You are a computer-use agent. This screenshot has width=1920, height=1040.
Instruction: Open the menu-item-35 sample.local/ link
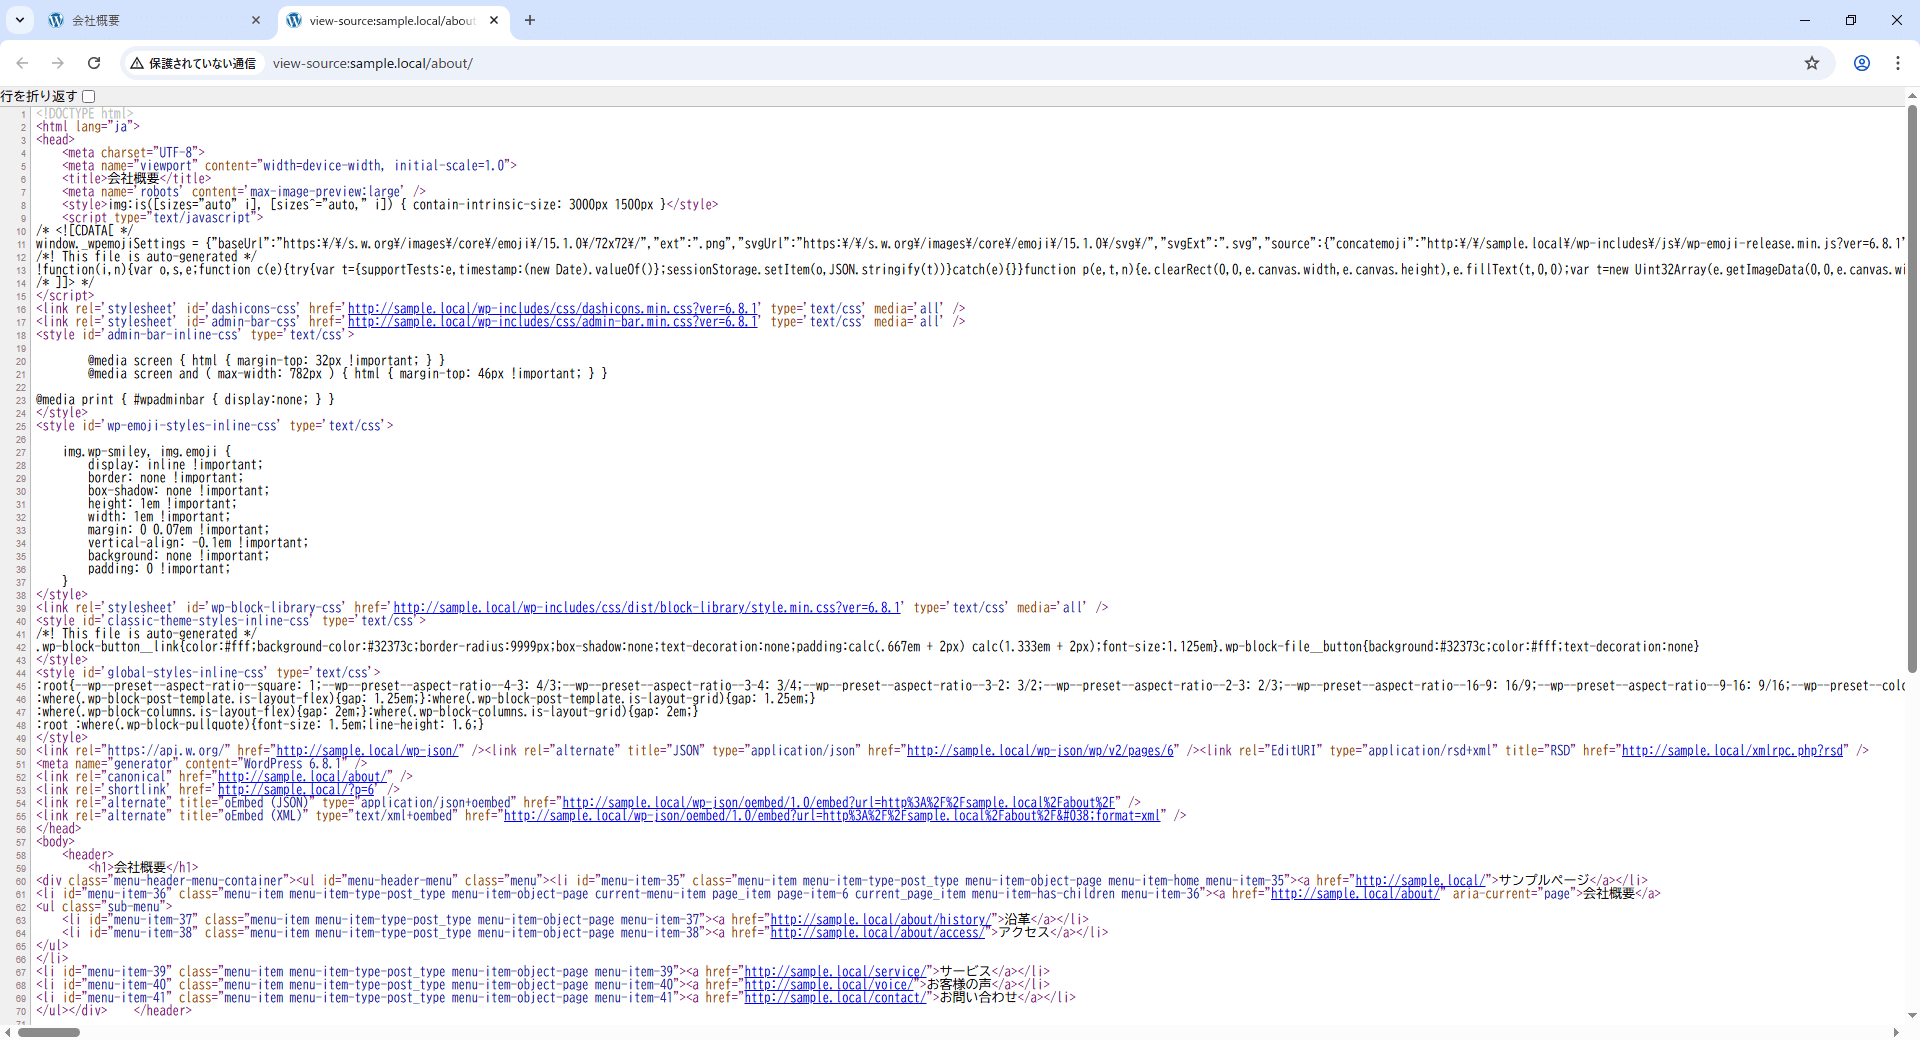(x=1419, y=881)
